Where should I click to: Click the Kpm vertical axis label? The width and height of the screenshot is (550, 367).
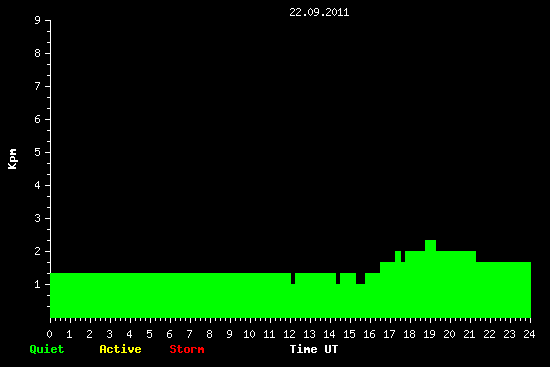tap(13, 159)
